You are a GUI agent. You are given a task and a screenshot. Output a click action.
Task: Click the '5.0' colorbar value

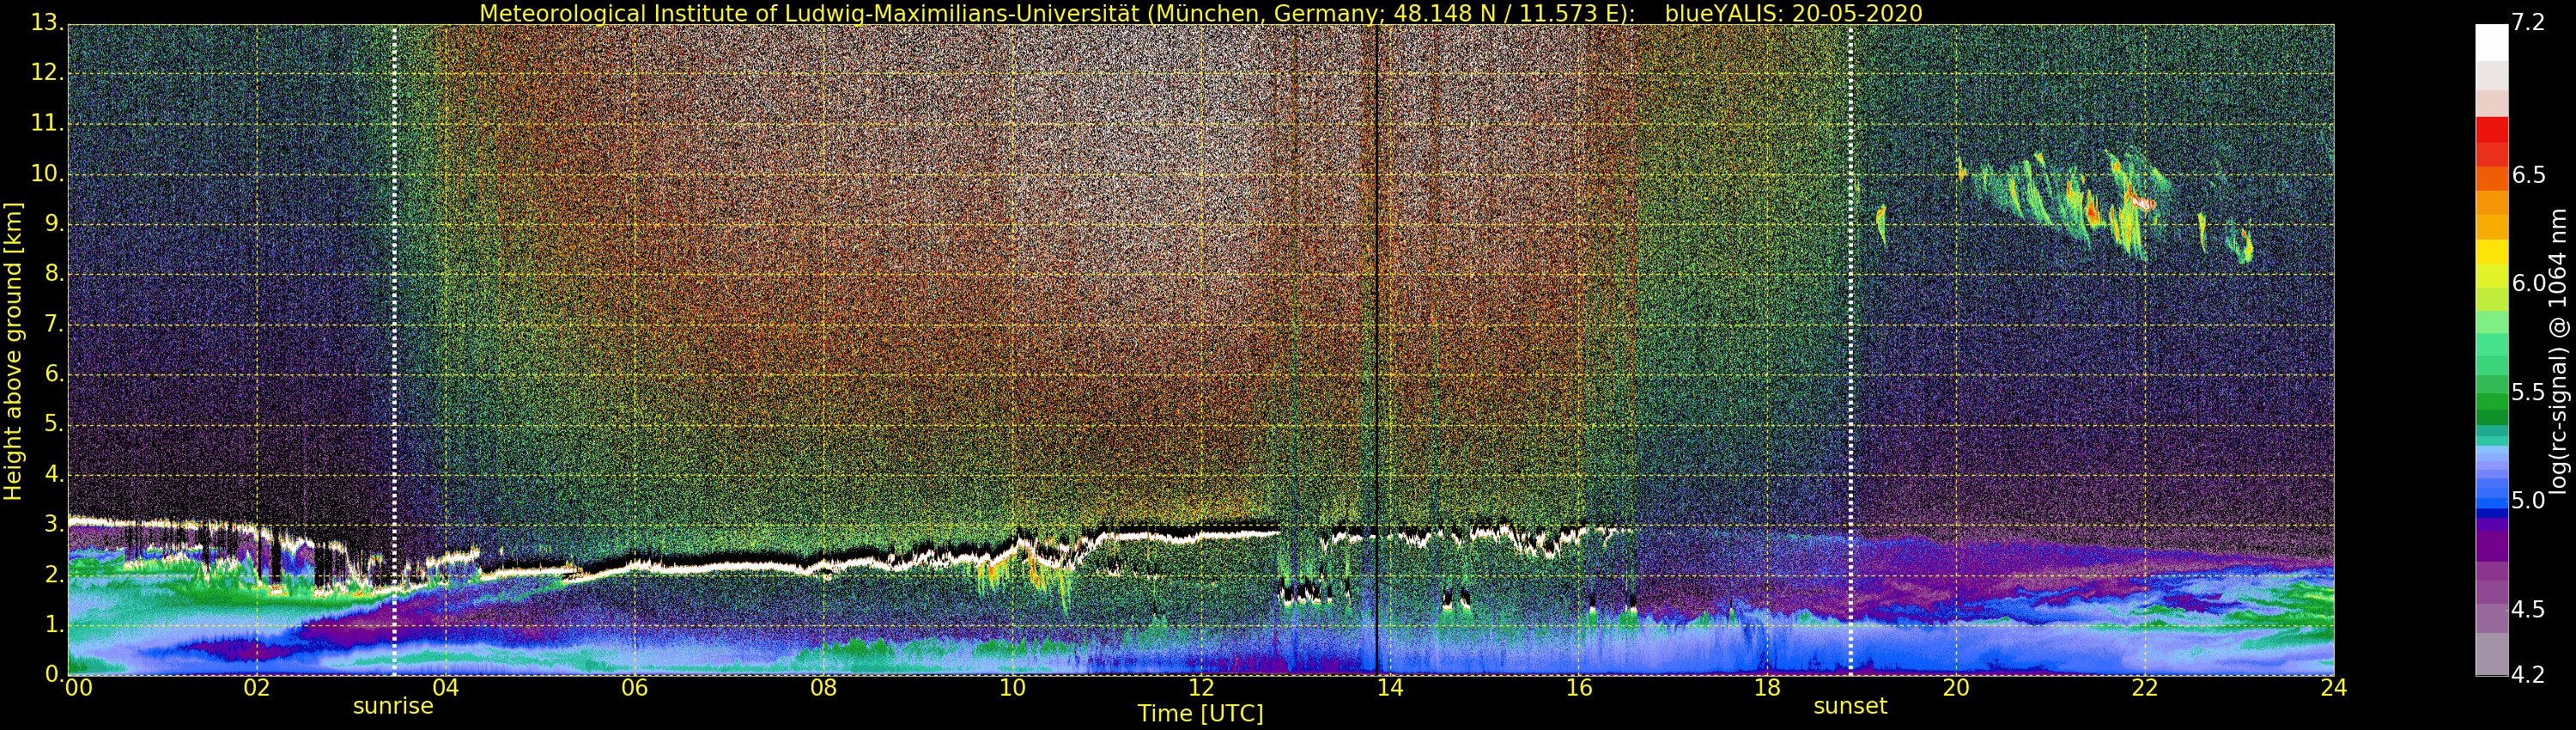[2529, 500]
